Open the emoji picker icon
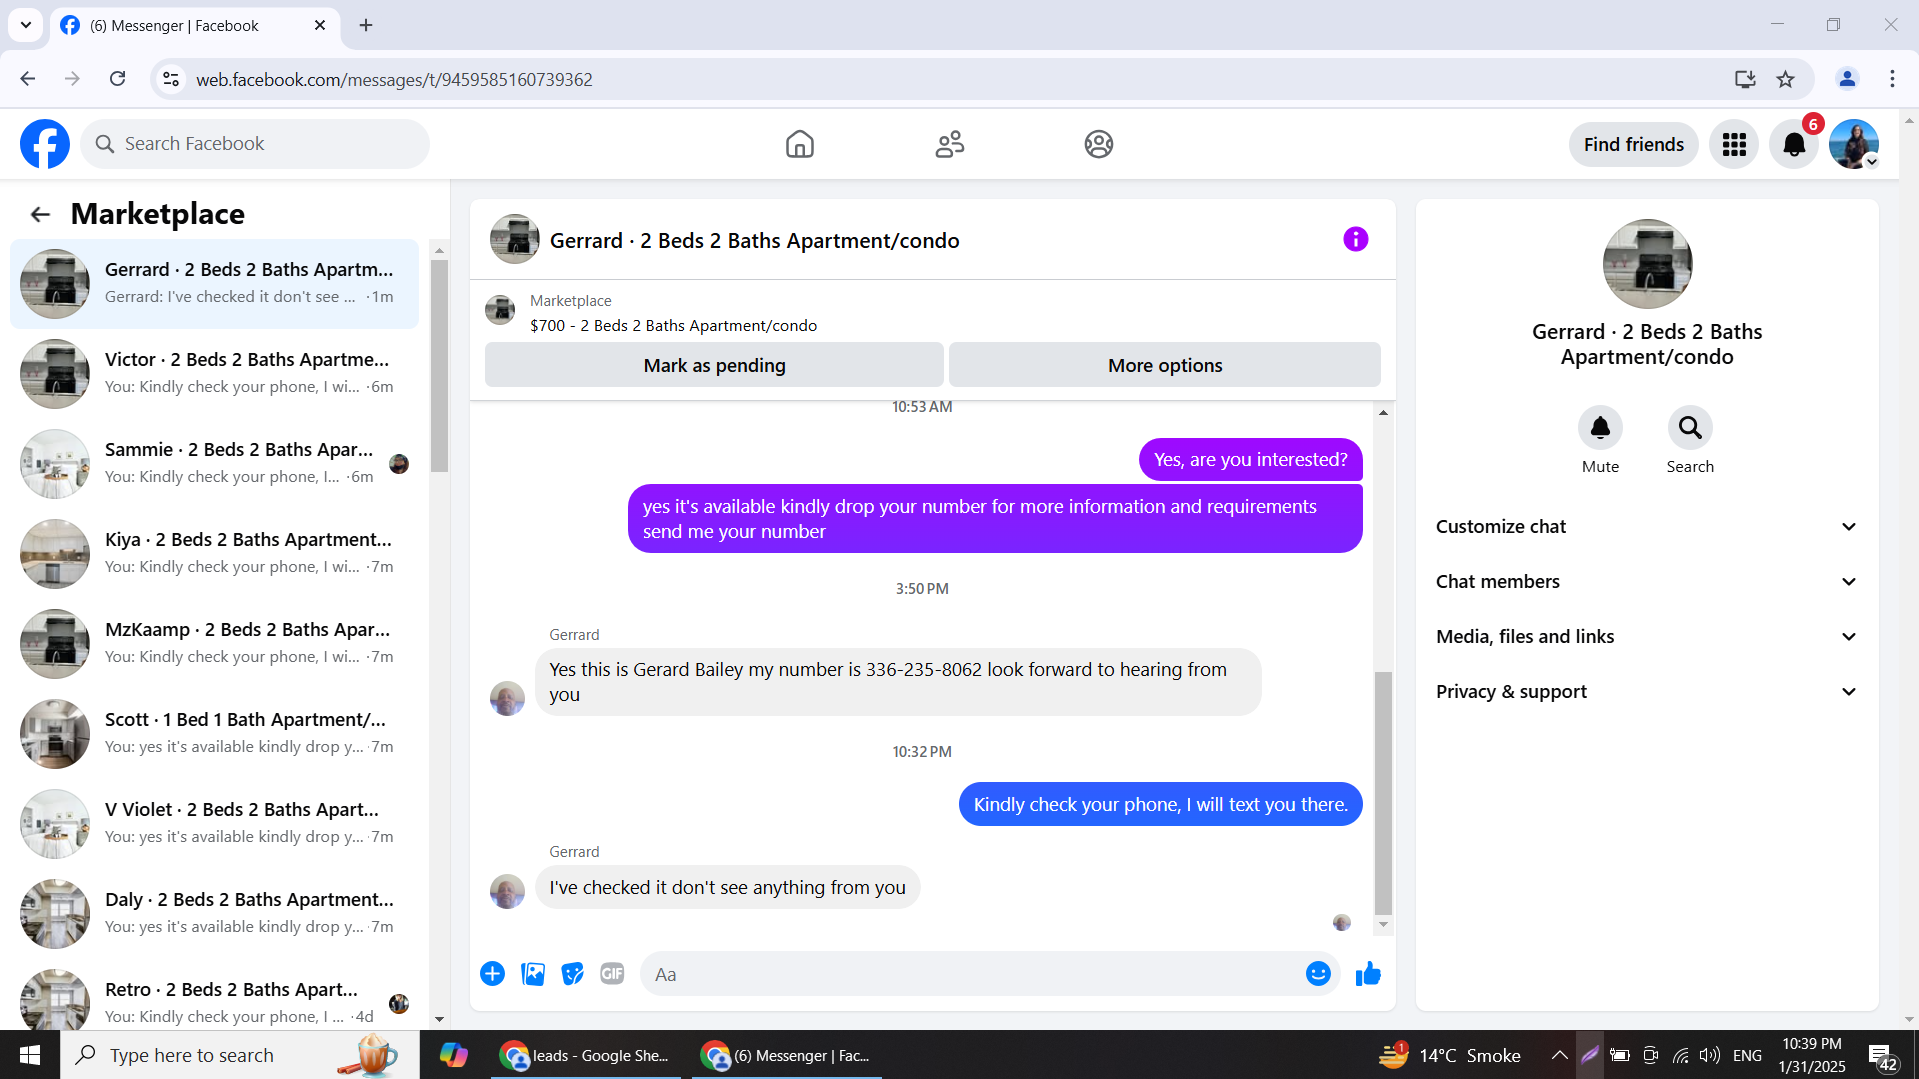The width and height of the screenshot is (1919, 1079). [x=1318, y=974]
